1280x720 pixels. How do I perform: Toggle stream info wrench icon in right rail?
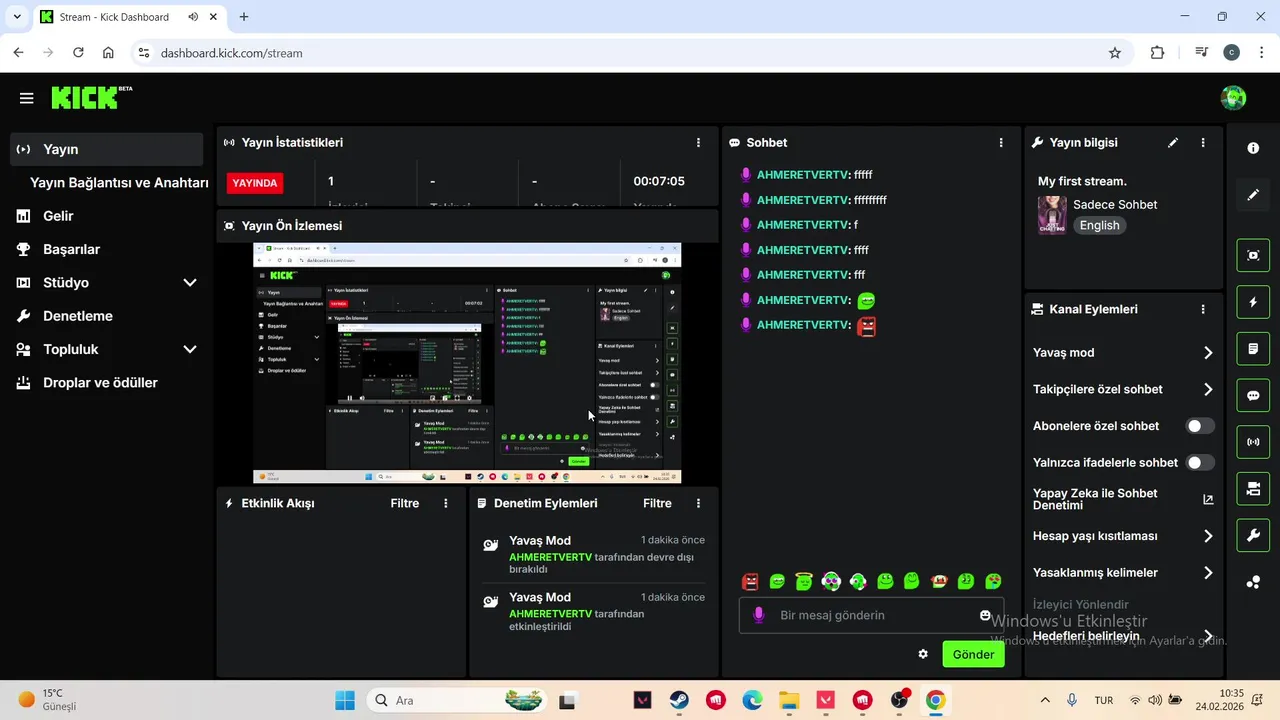click(x=1253, y=536)
